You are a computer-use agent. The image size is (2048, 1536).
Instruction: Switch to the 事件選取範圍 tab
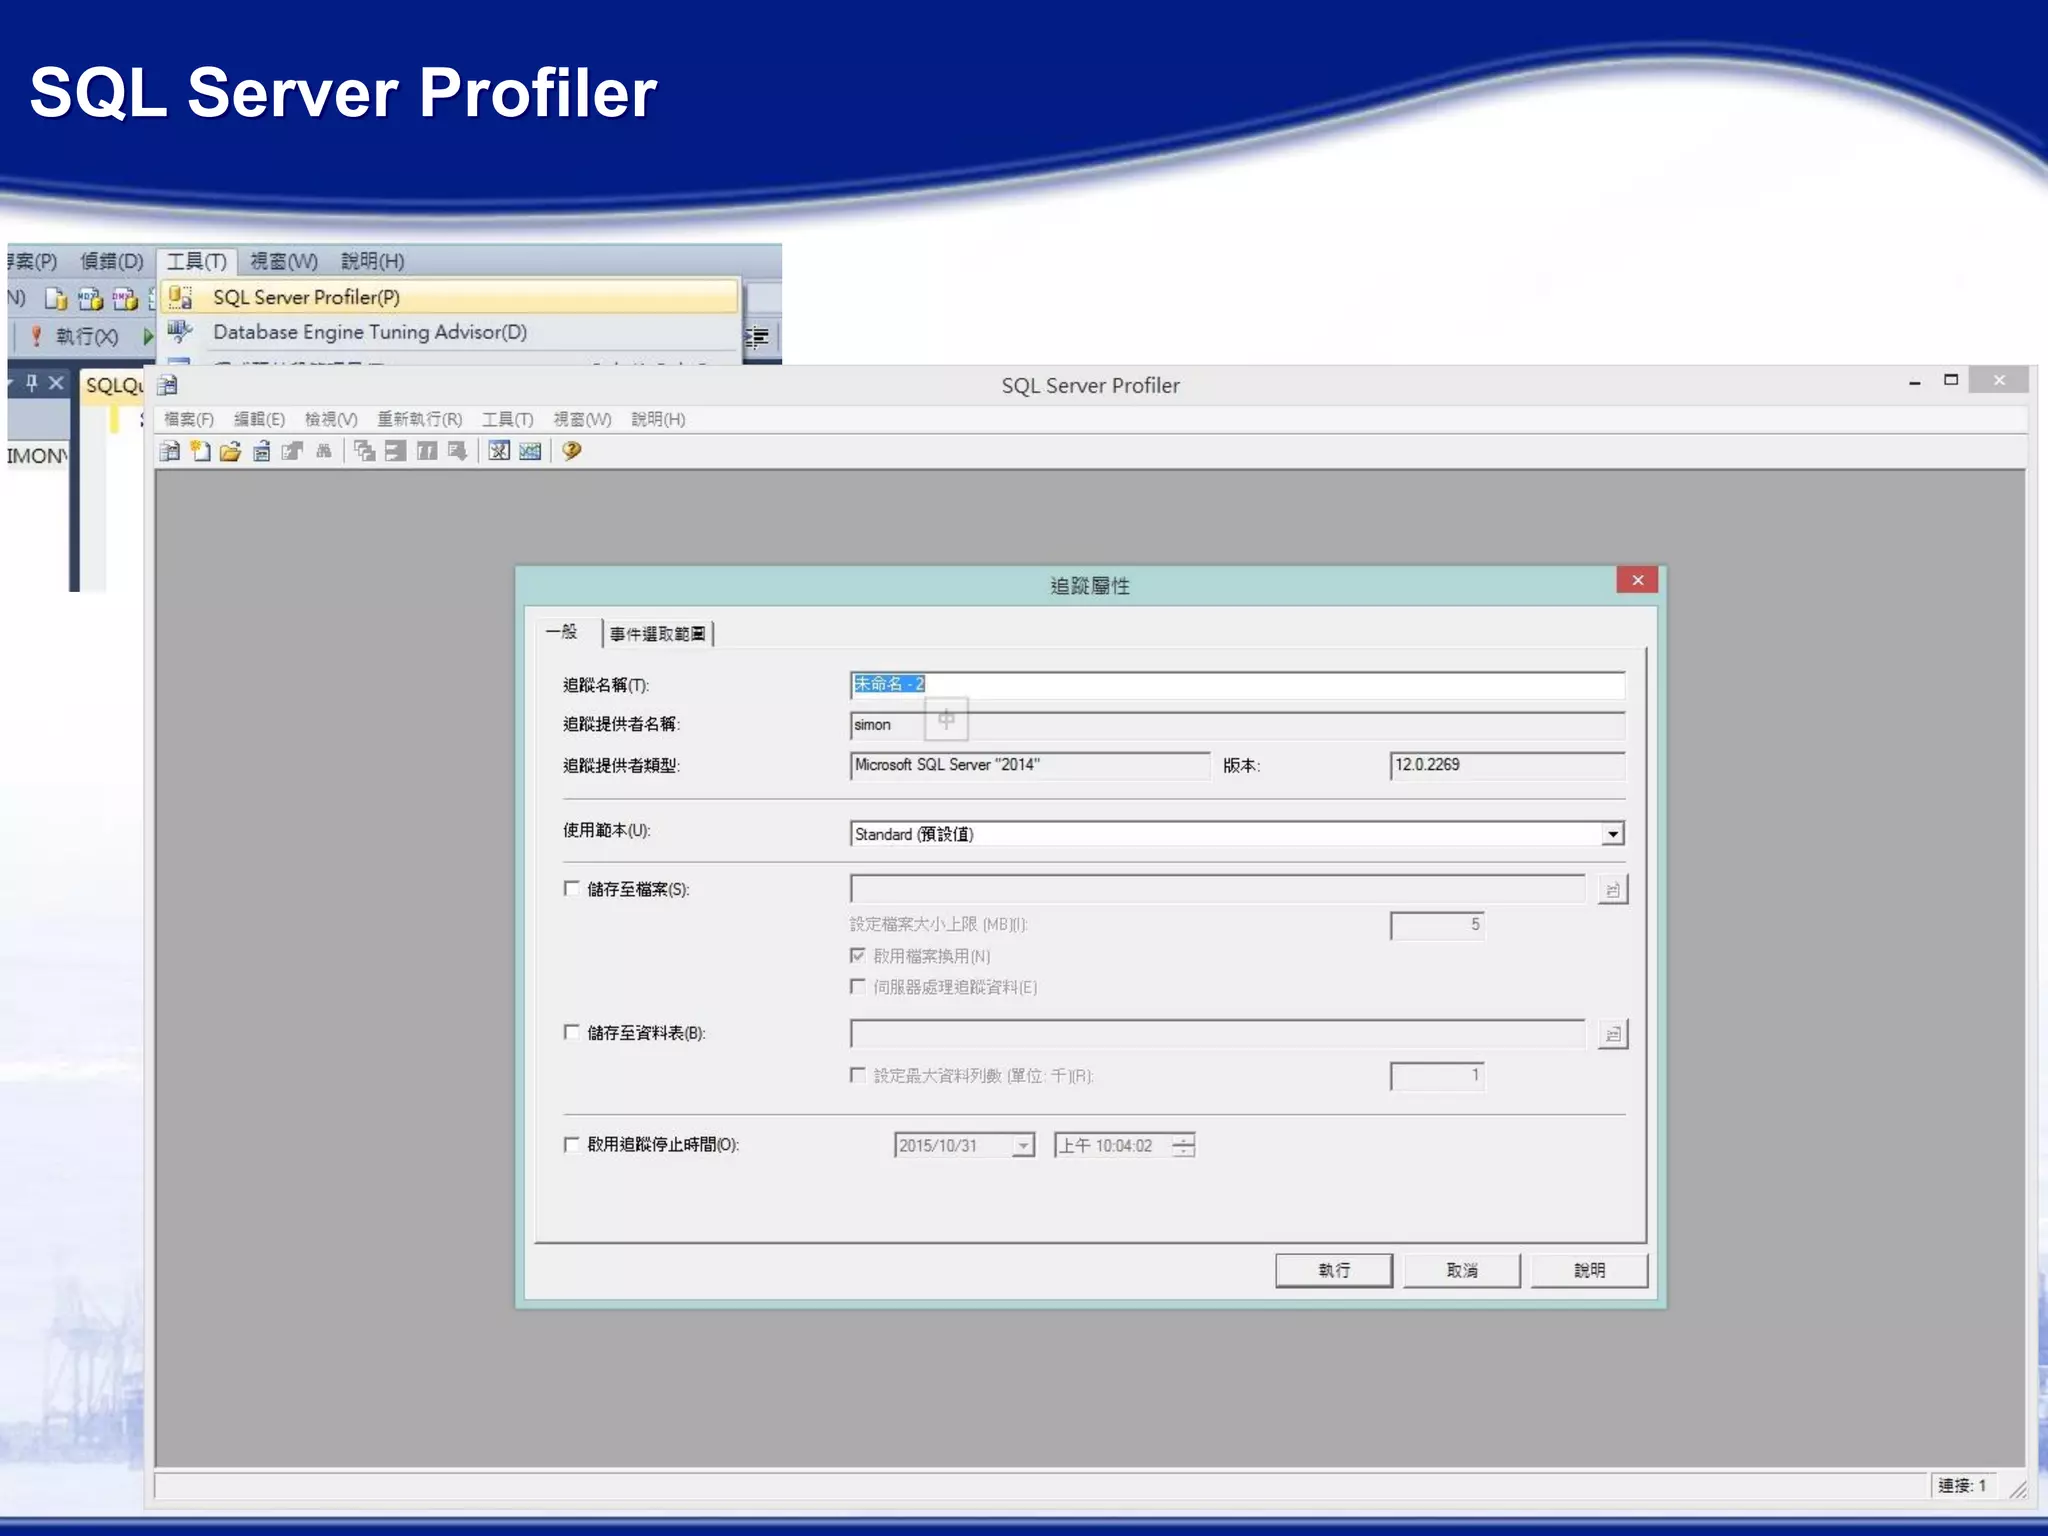658,634
